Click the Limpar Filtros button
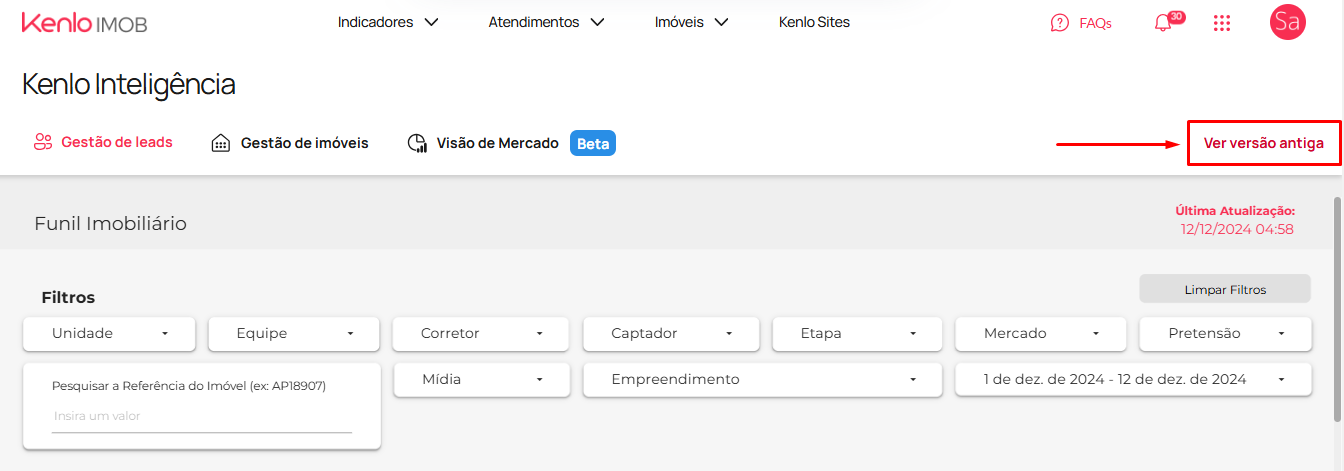 pyautogui.click(x=1225, y=289)
